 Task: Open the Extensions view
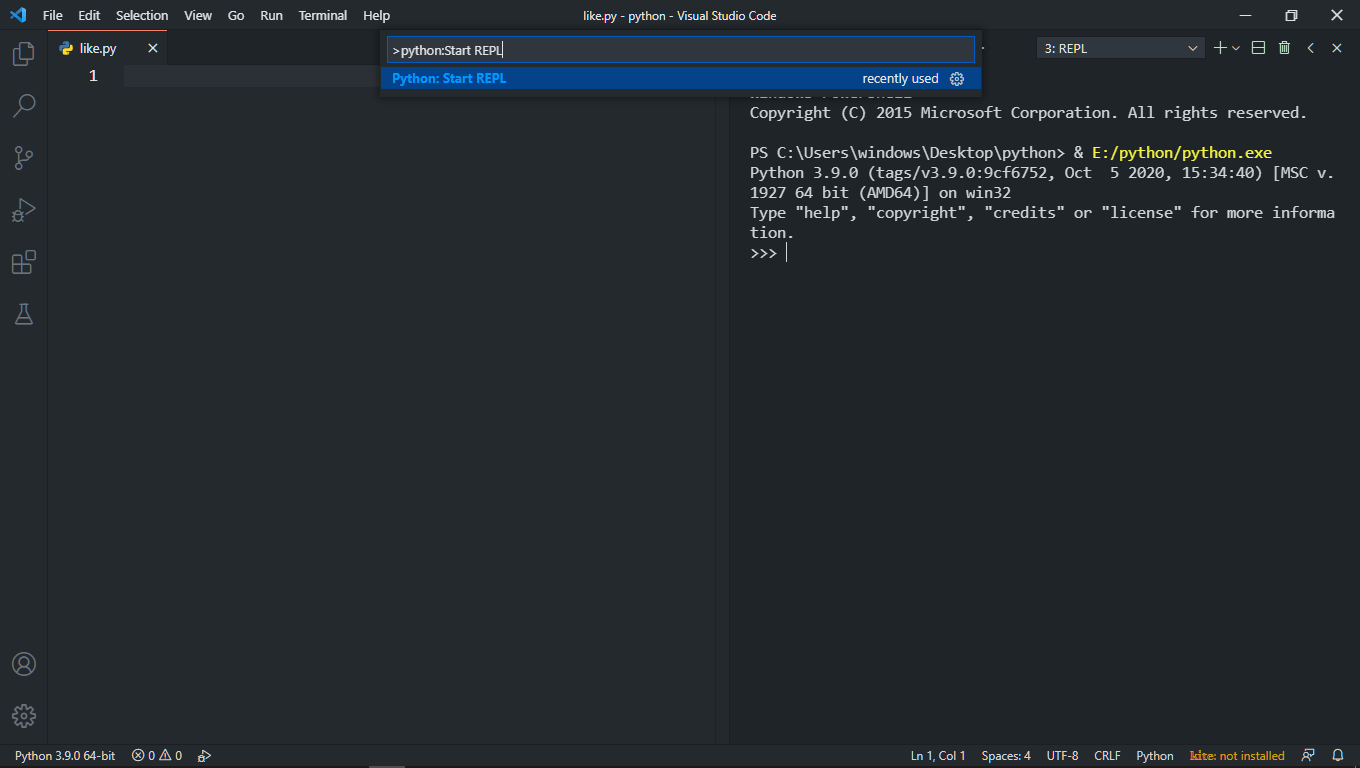click(x=24, y=262)
